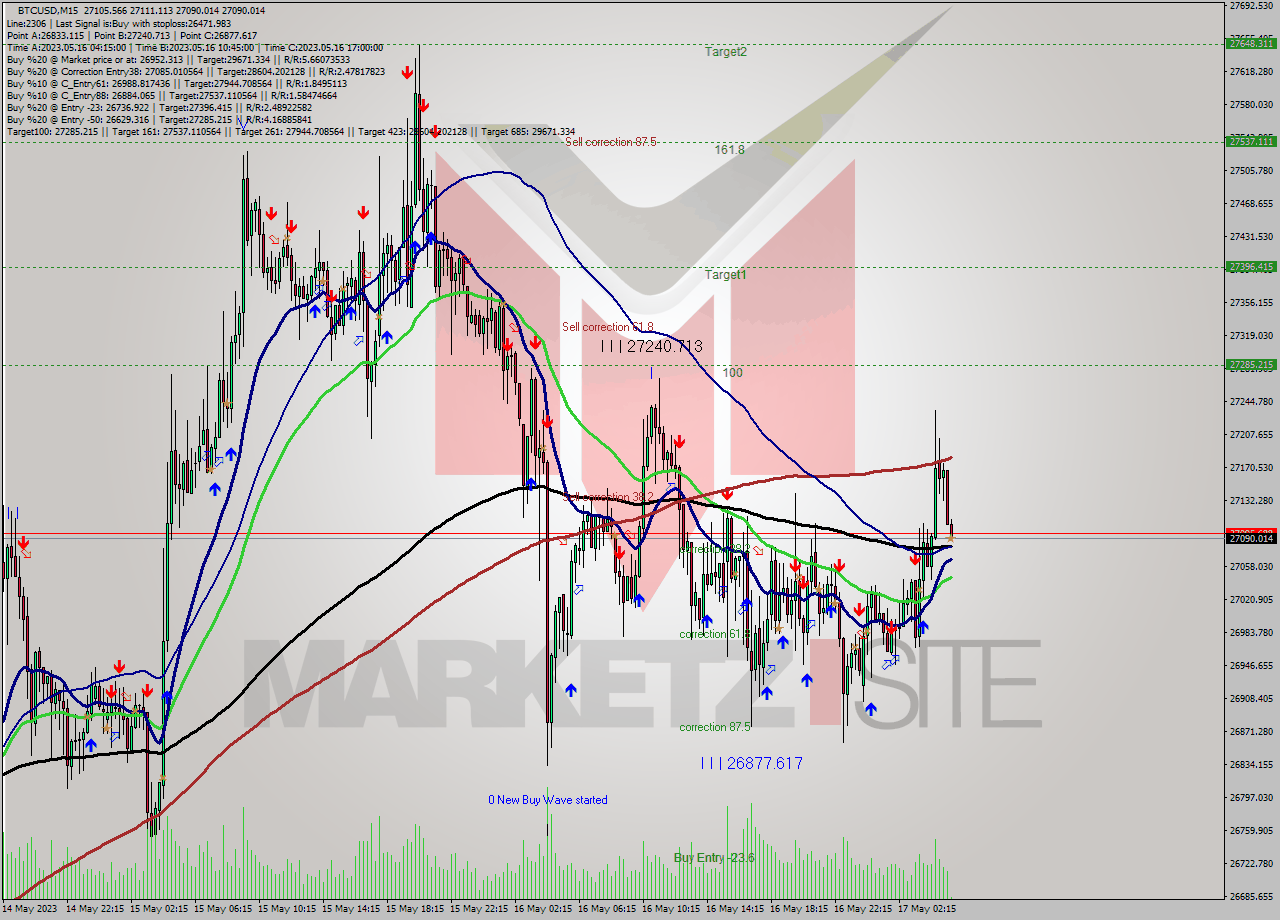The width and height of the screenshot is (1280, 920).
Task: Select 'Buy %20 @ Correction Entry38' line
Action: 196,71
